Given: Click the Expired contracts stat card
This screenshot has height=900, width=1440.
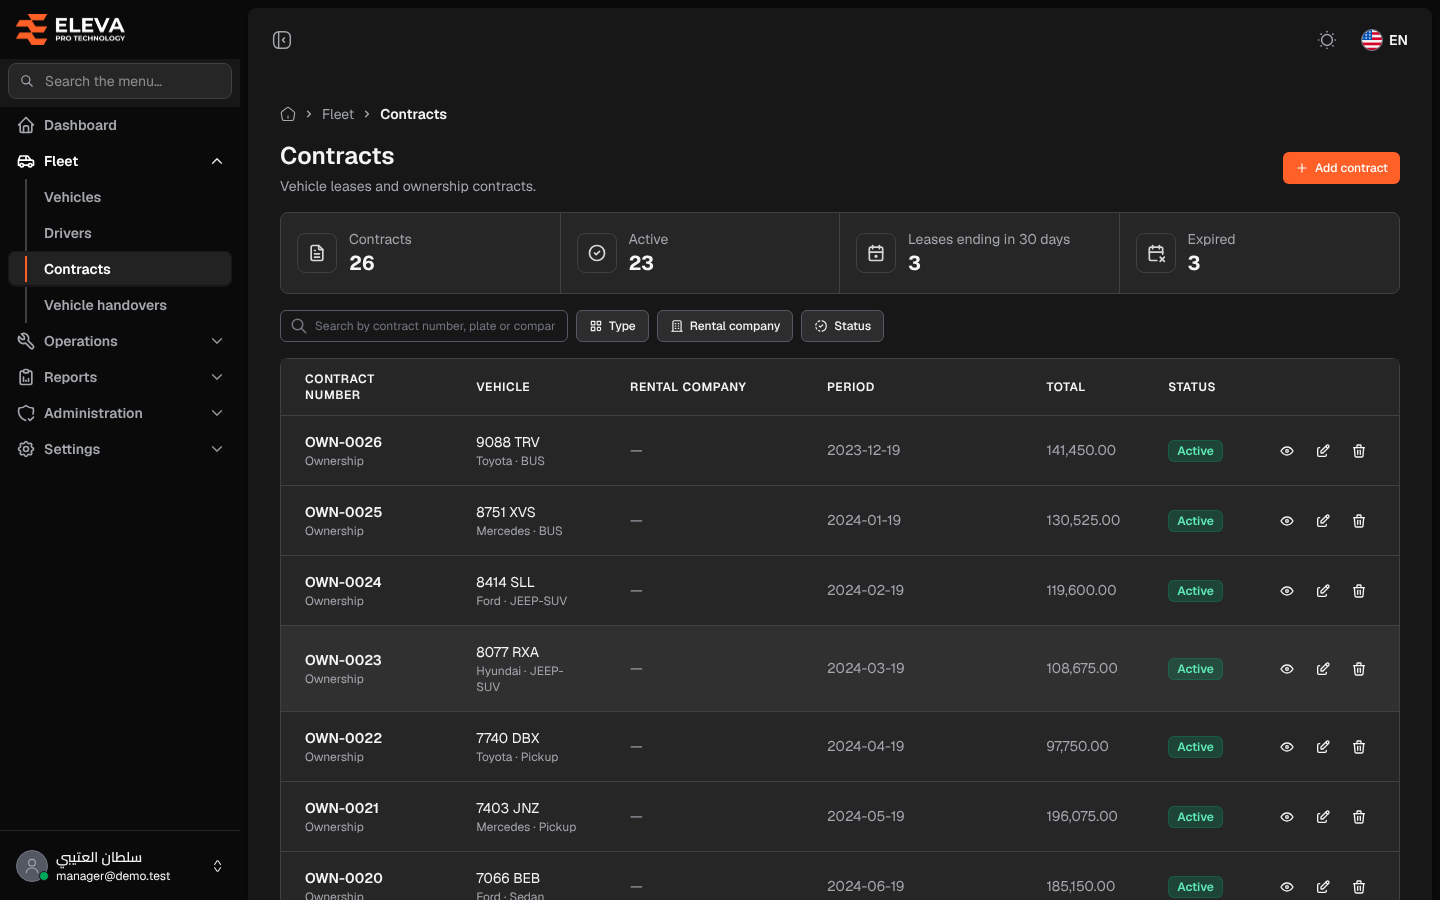Looking at the screenshot, I should [1259, 253].
